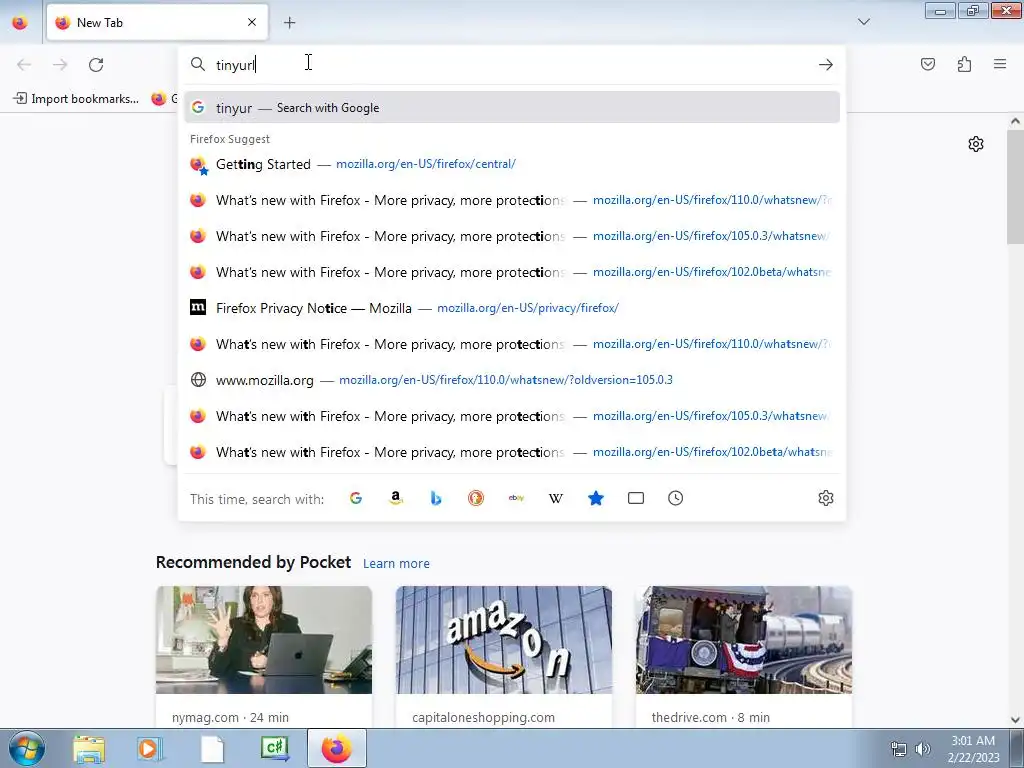This screenshot has width=1024, height=768.
Task: Search this time with eBay
Action: point(516,498)
